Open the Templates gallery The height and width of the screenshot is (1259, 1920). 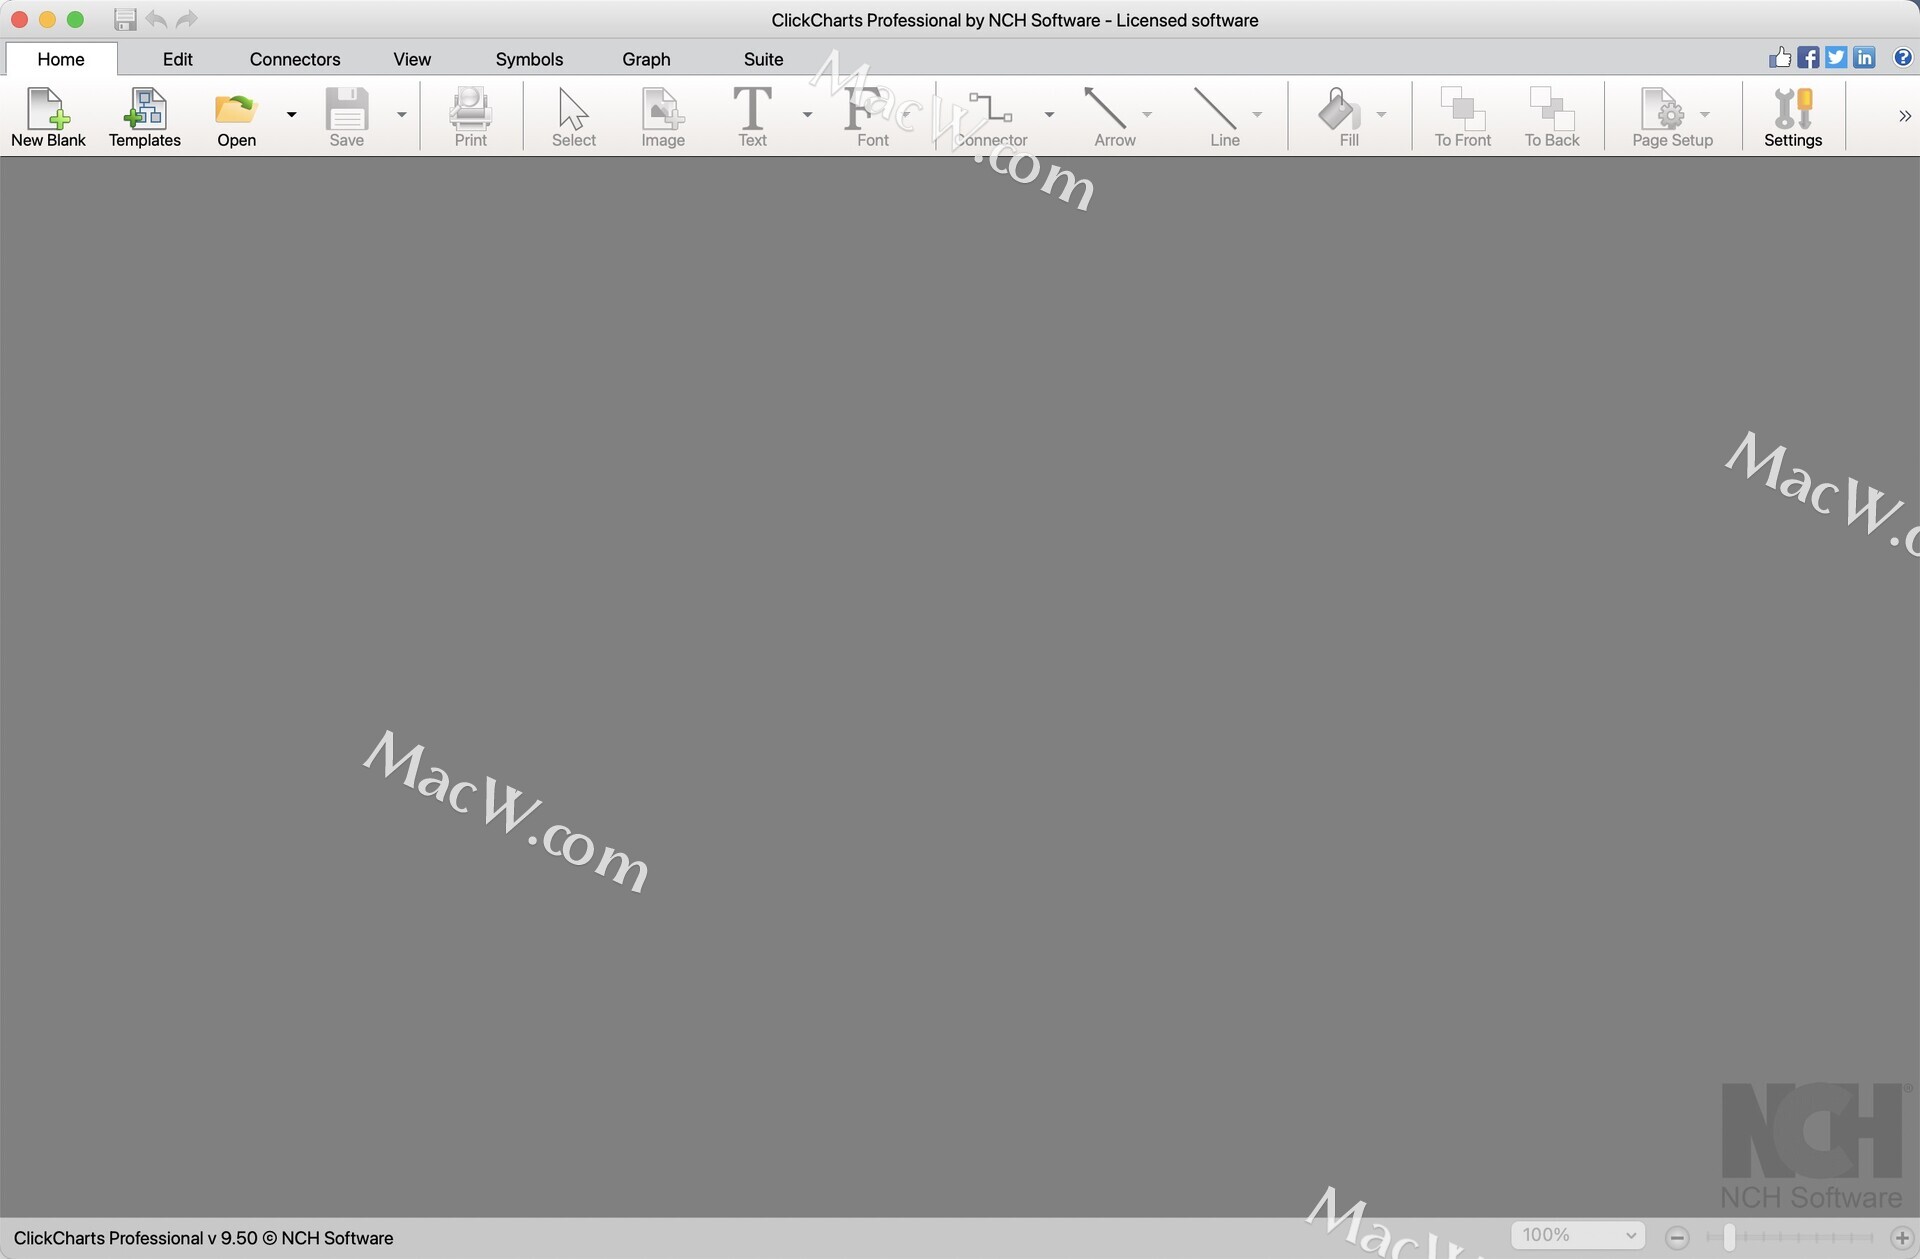click(x=145, y=116)
